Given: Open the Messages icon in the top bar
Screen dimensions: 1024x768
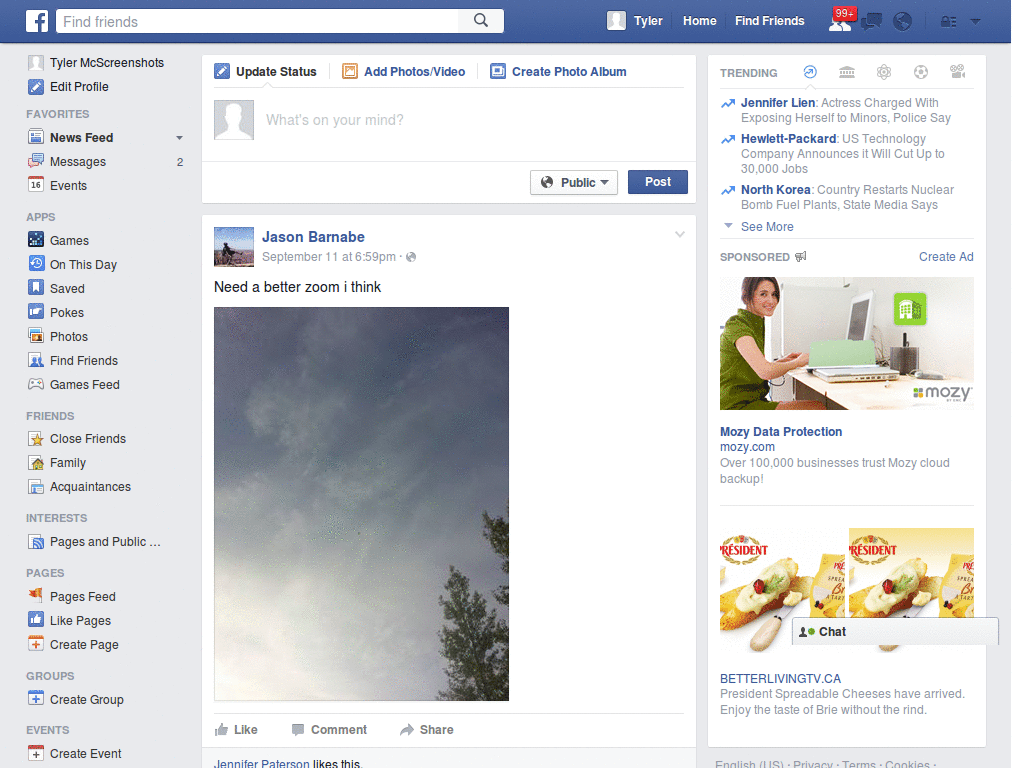Looking at the screenshot, I should [x=871, y=21].
